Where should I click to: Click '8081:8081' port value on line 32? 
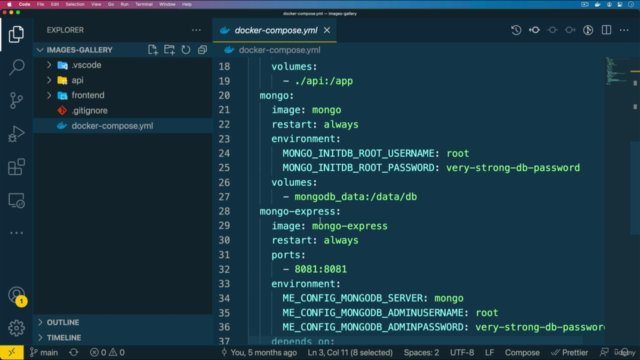click(x=320, y=269)
